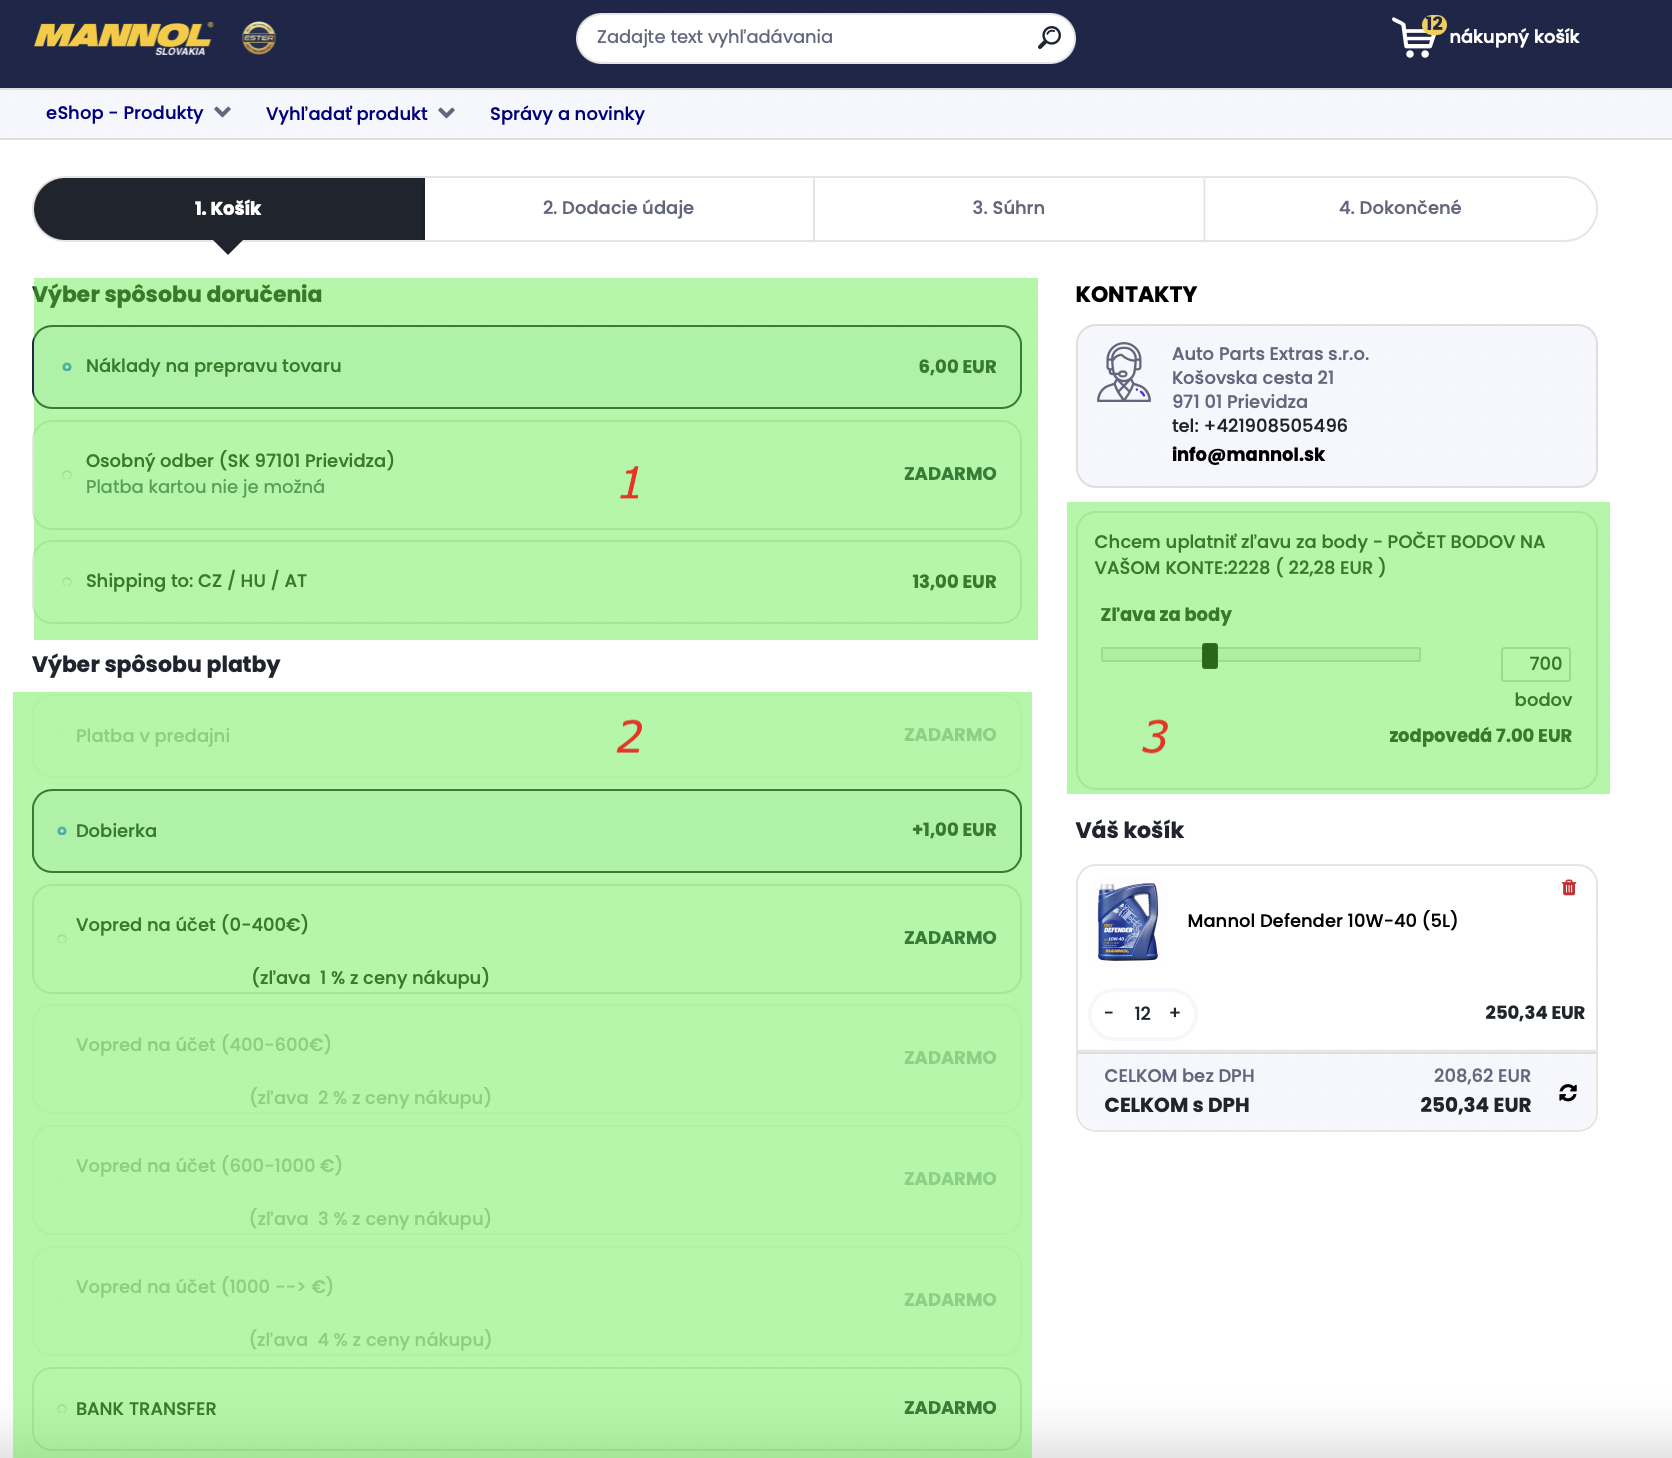Click the Ester round badge logo
Screen dimensions: 1672x1458
[259, 38]
